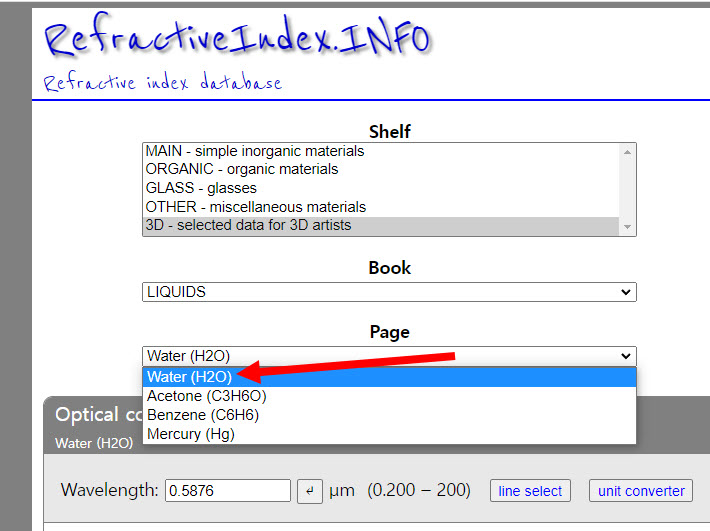This screenshot has width=710, height=531.
Task: Collapse the Page dropdown showing Water (H2O)
Action: [389, 356]
